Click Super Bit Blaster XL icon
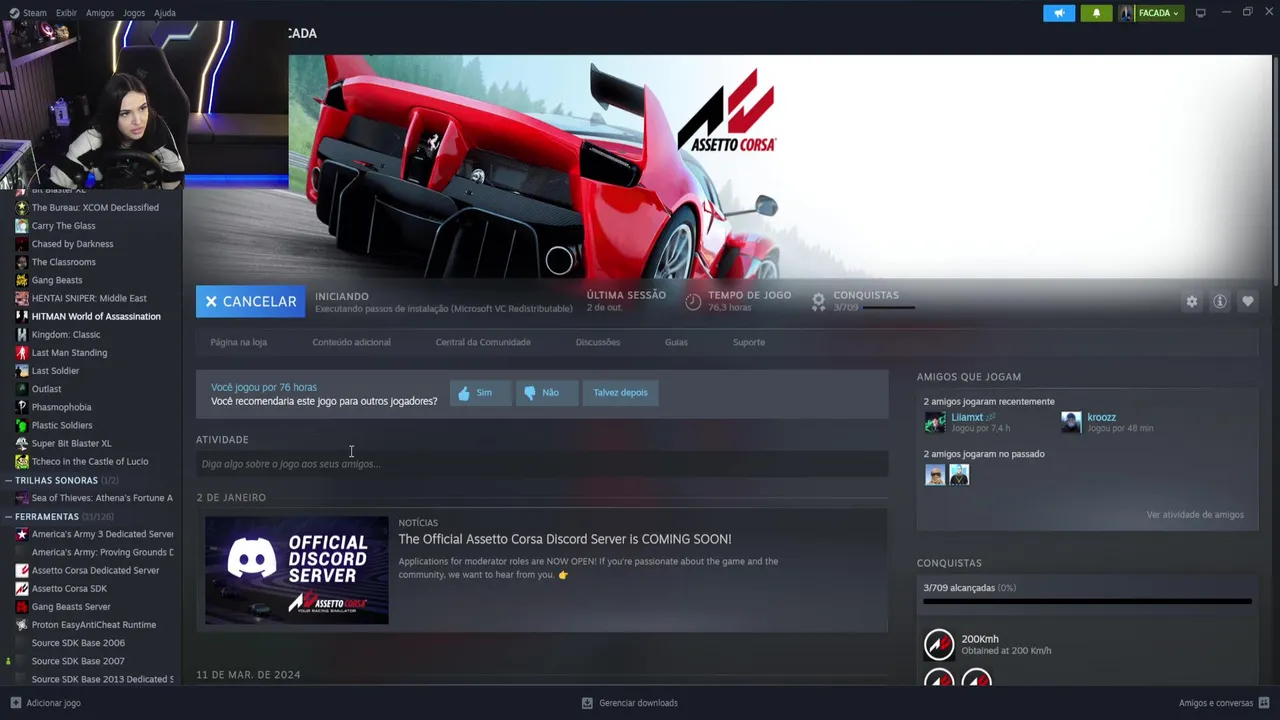1280x720 pixels. pyautogui.click(x=22, y=443)
